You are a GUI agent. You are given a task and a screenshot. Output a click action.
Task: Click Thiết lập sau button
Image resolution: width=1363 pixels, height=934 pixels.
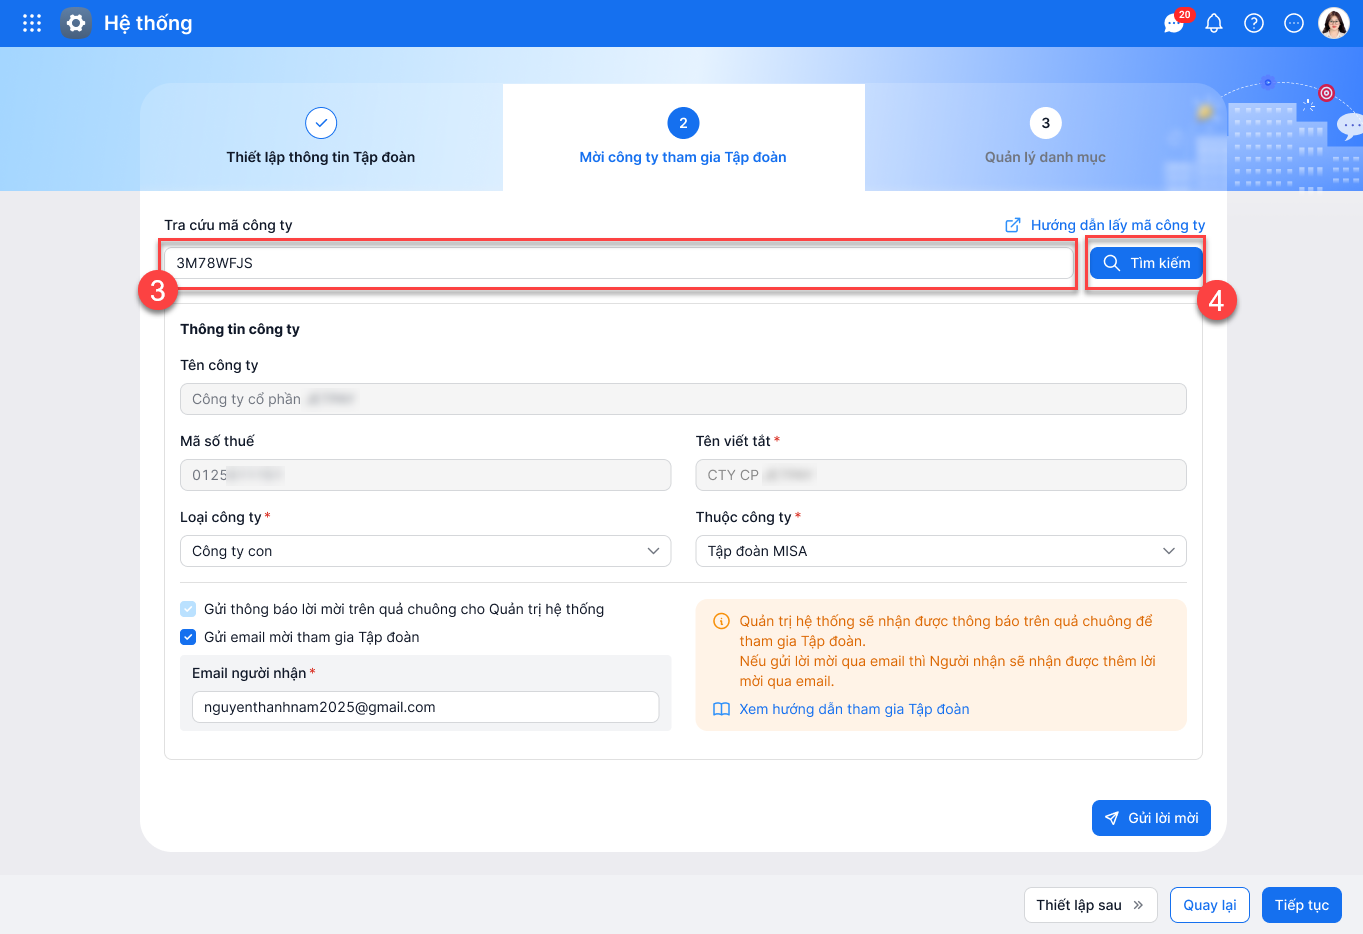(x=1090, y=905)
